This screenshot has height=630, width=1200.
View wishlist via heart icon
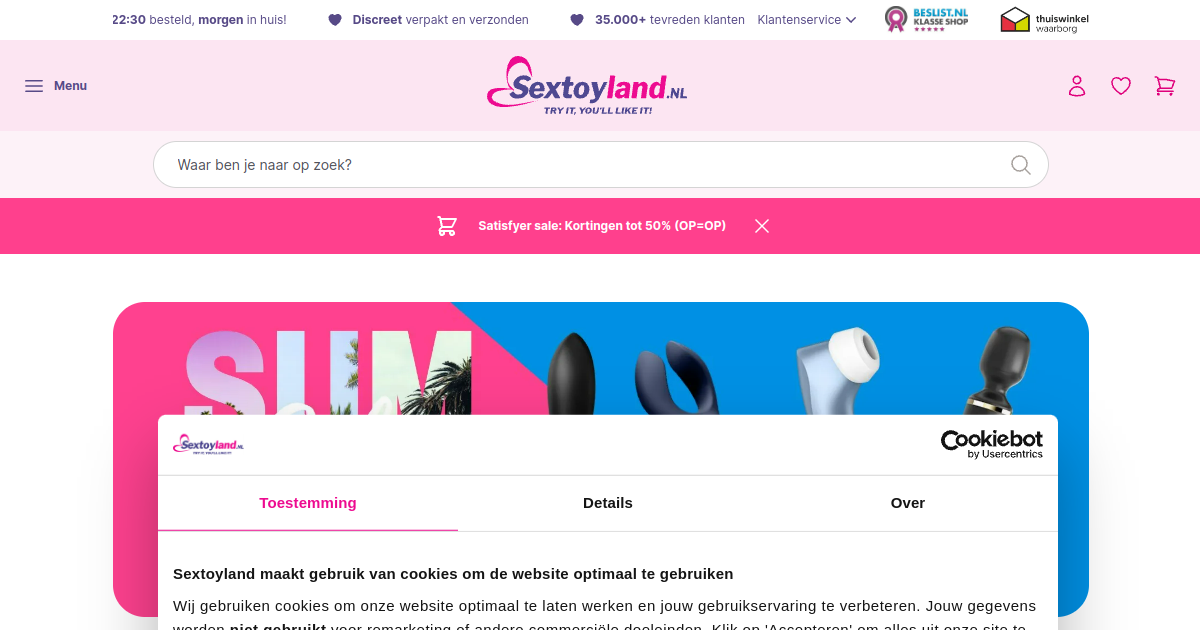click(x=1121, y=86)
